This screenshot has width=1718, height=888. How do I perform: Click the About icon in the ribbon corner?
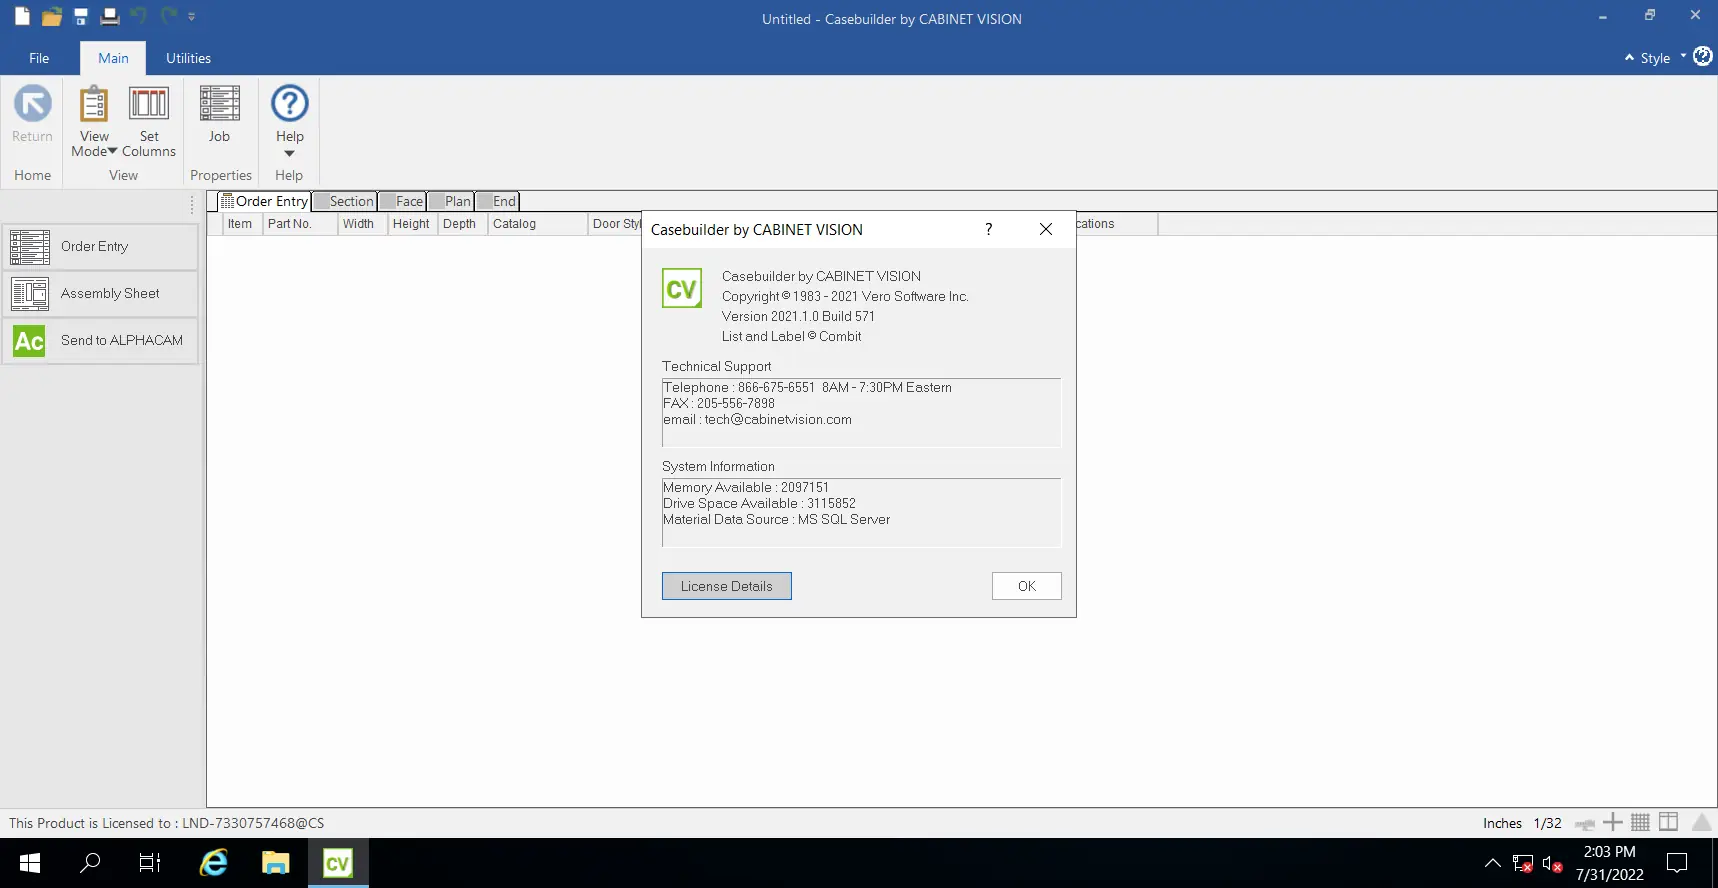(1702, 57)
